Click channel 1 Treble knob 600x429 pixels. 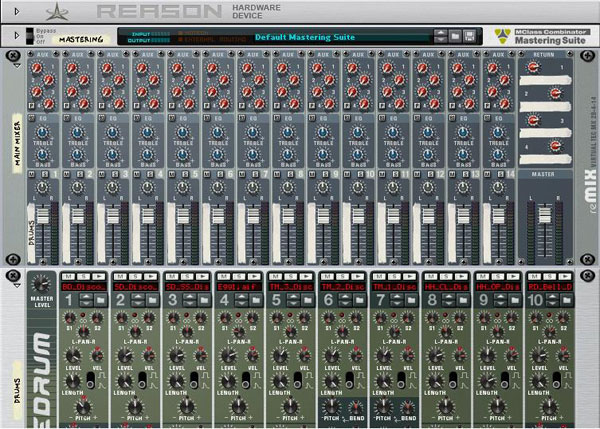(42, 133)
